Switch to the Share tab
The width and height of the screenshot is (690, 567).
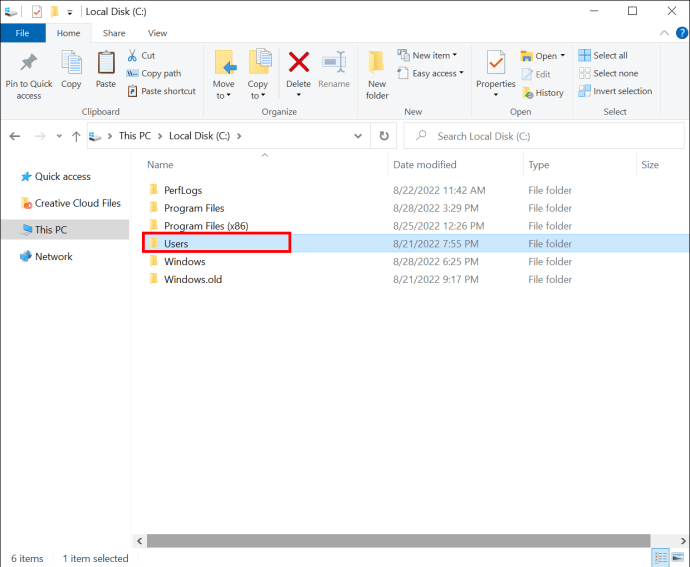(x=114, y=33)
